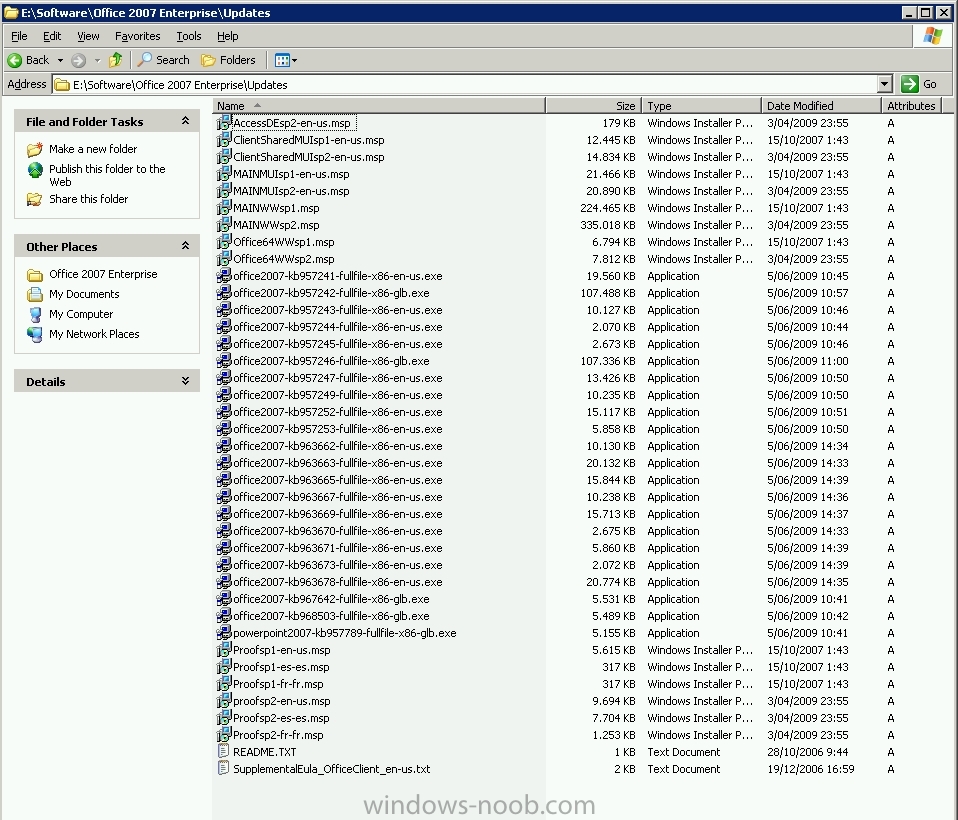Viewport: 958px width, 820px height.
Task: Select office2007-kb957241 application icon
Action: pyautogui.click(x=224, y=276)
